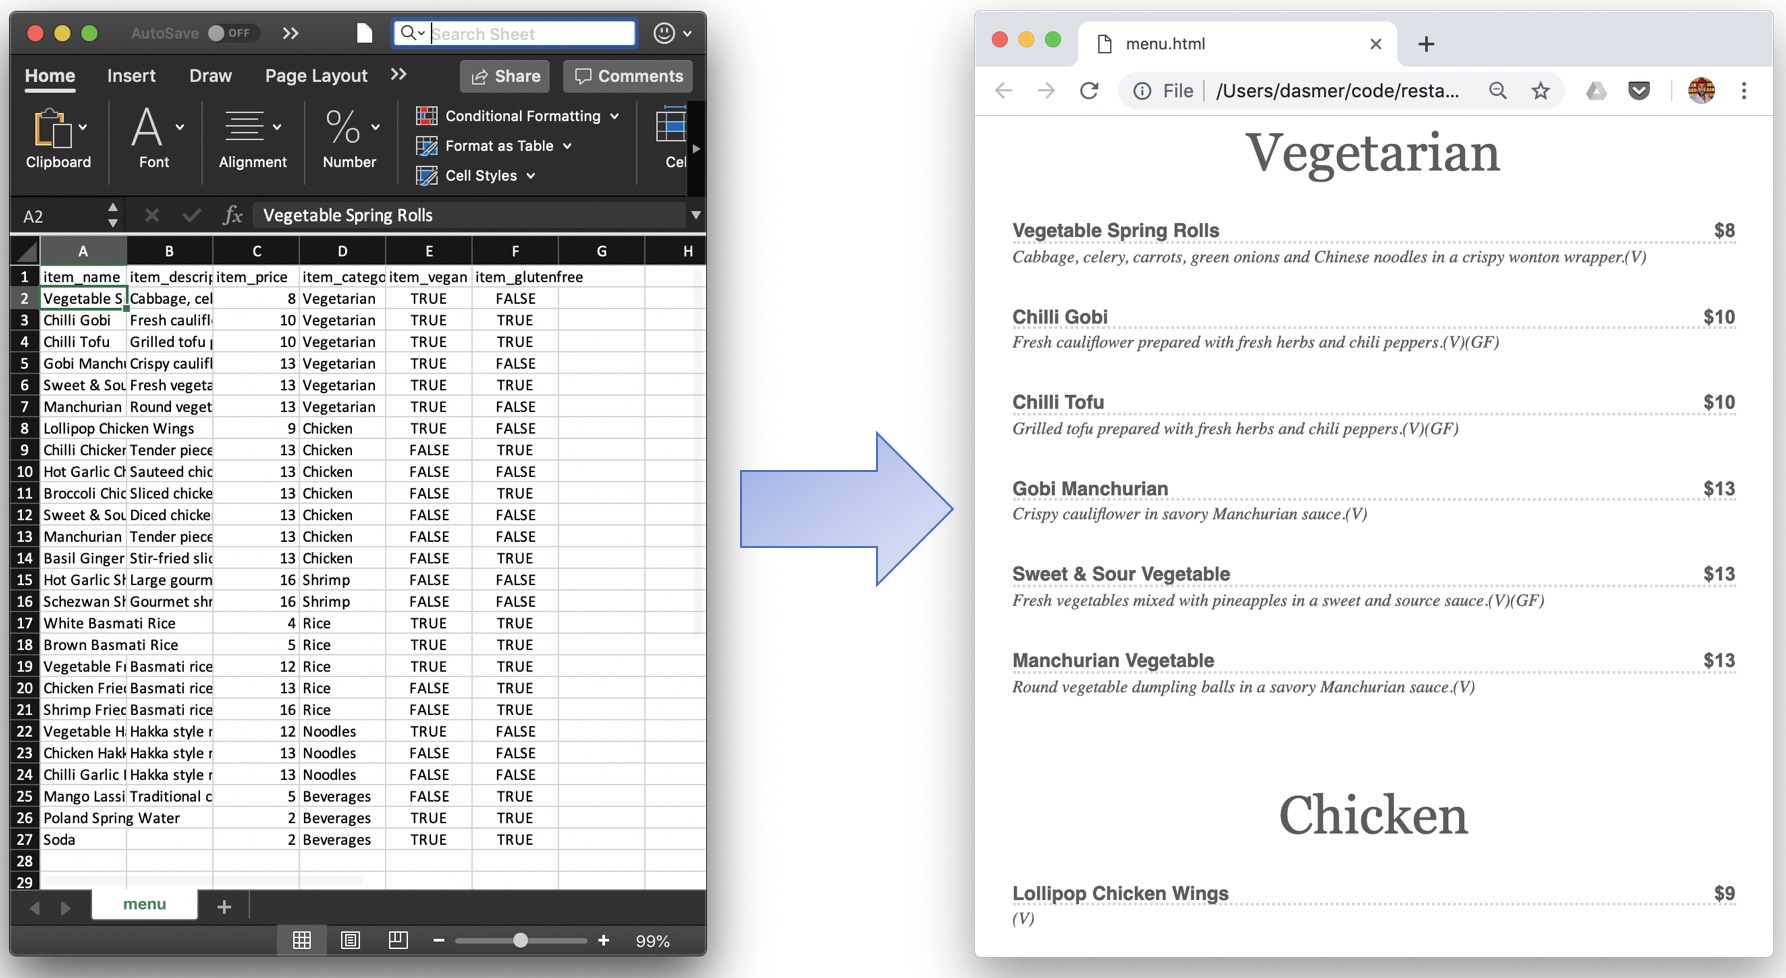Reload the menu.html page
1786x978 pixels.
(x=1089, y=91)
